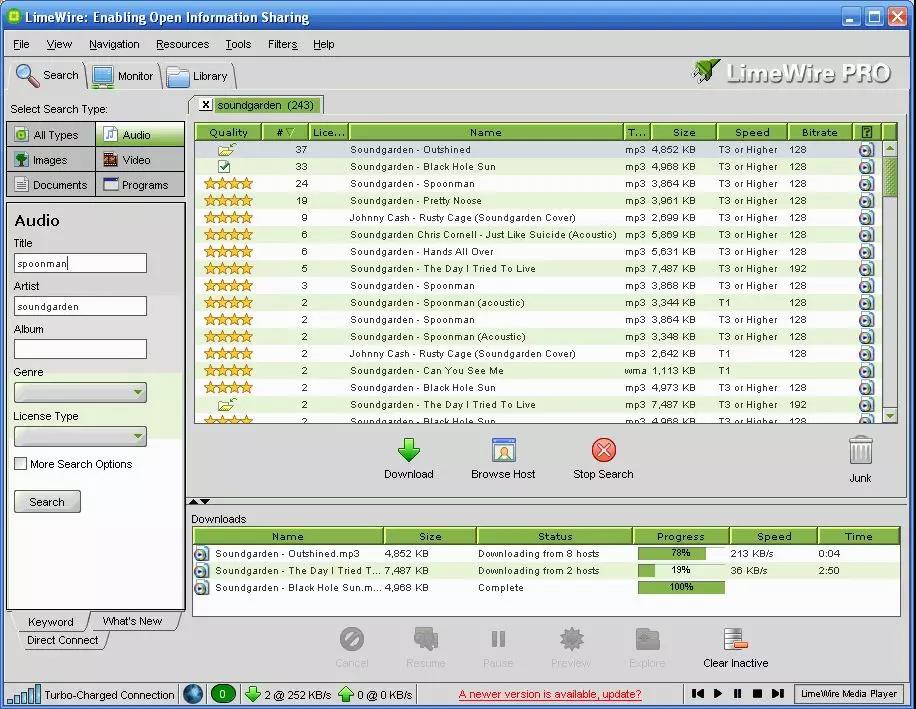Click the globe icon in status bar
The width and height of the screenshot is (916, 709).
tap(193, 694)
